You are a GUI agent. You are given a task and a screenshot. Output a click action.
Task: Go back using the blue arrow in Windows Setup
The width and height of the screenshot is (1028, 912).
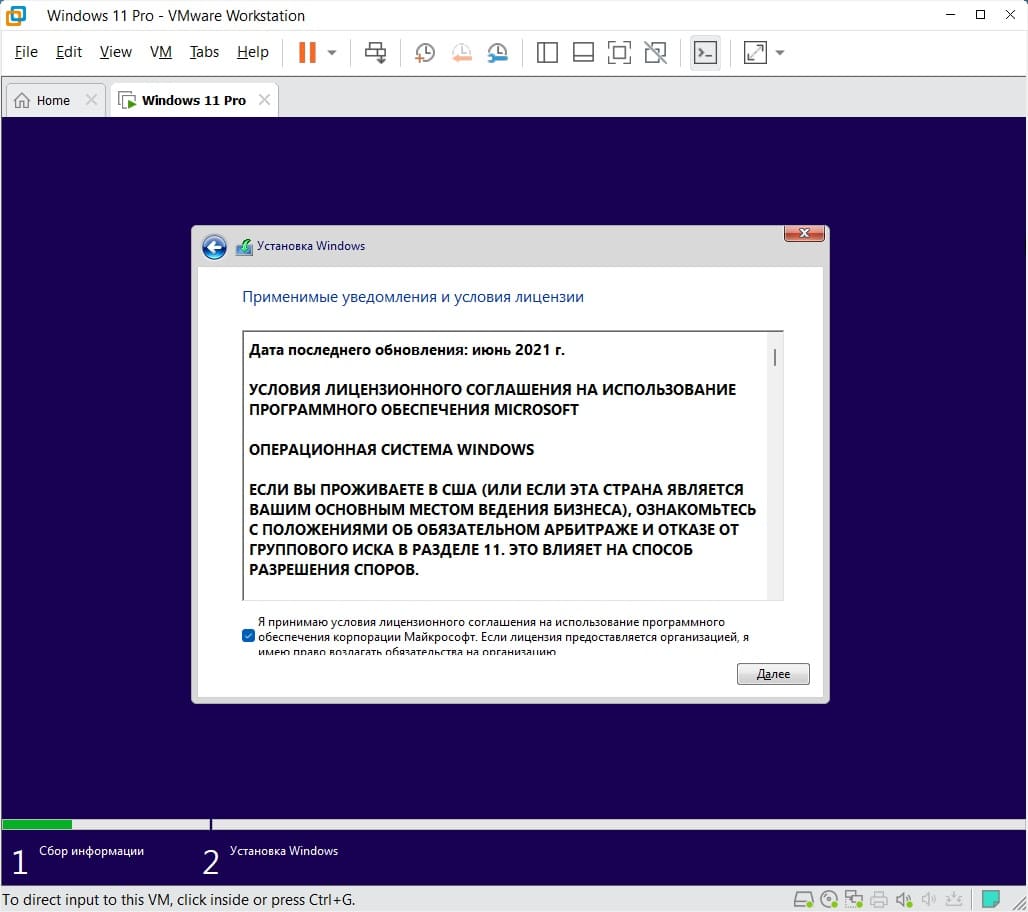(214, 247)
